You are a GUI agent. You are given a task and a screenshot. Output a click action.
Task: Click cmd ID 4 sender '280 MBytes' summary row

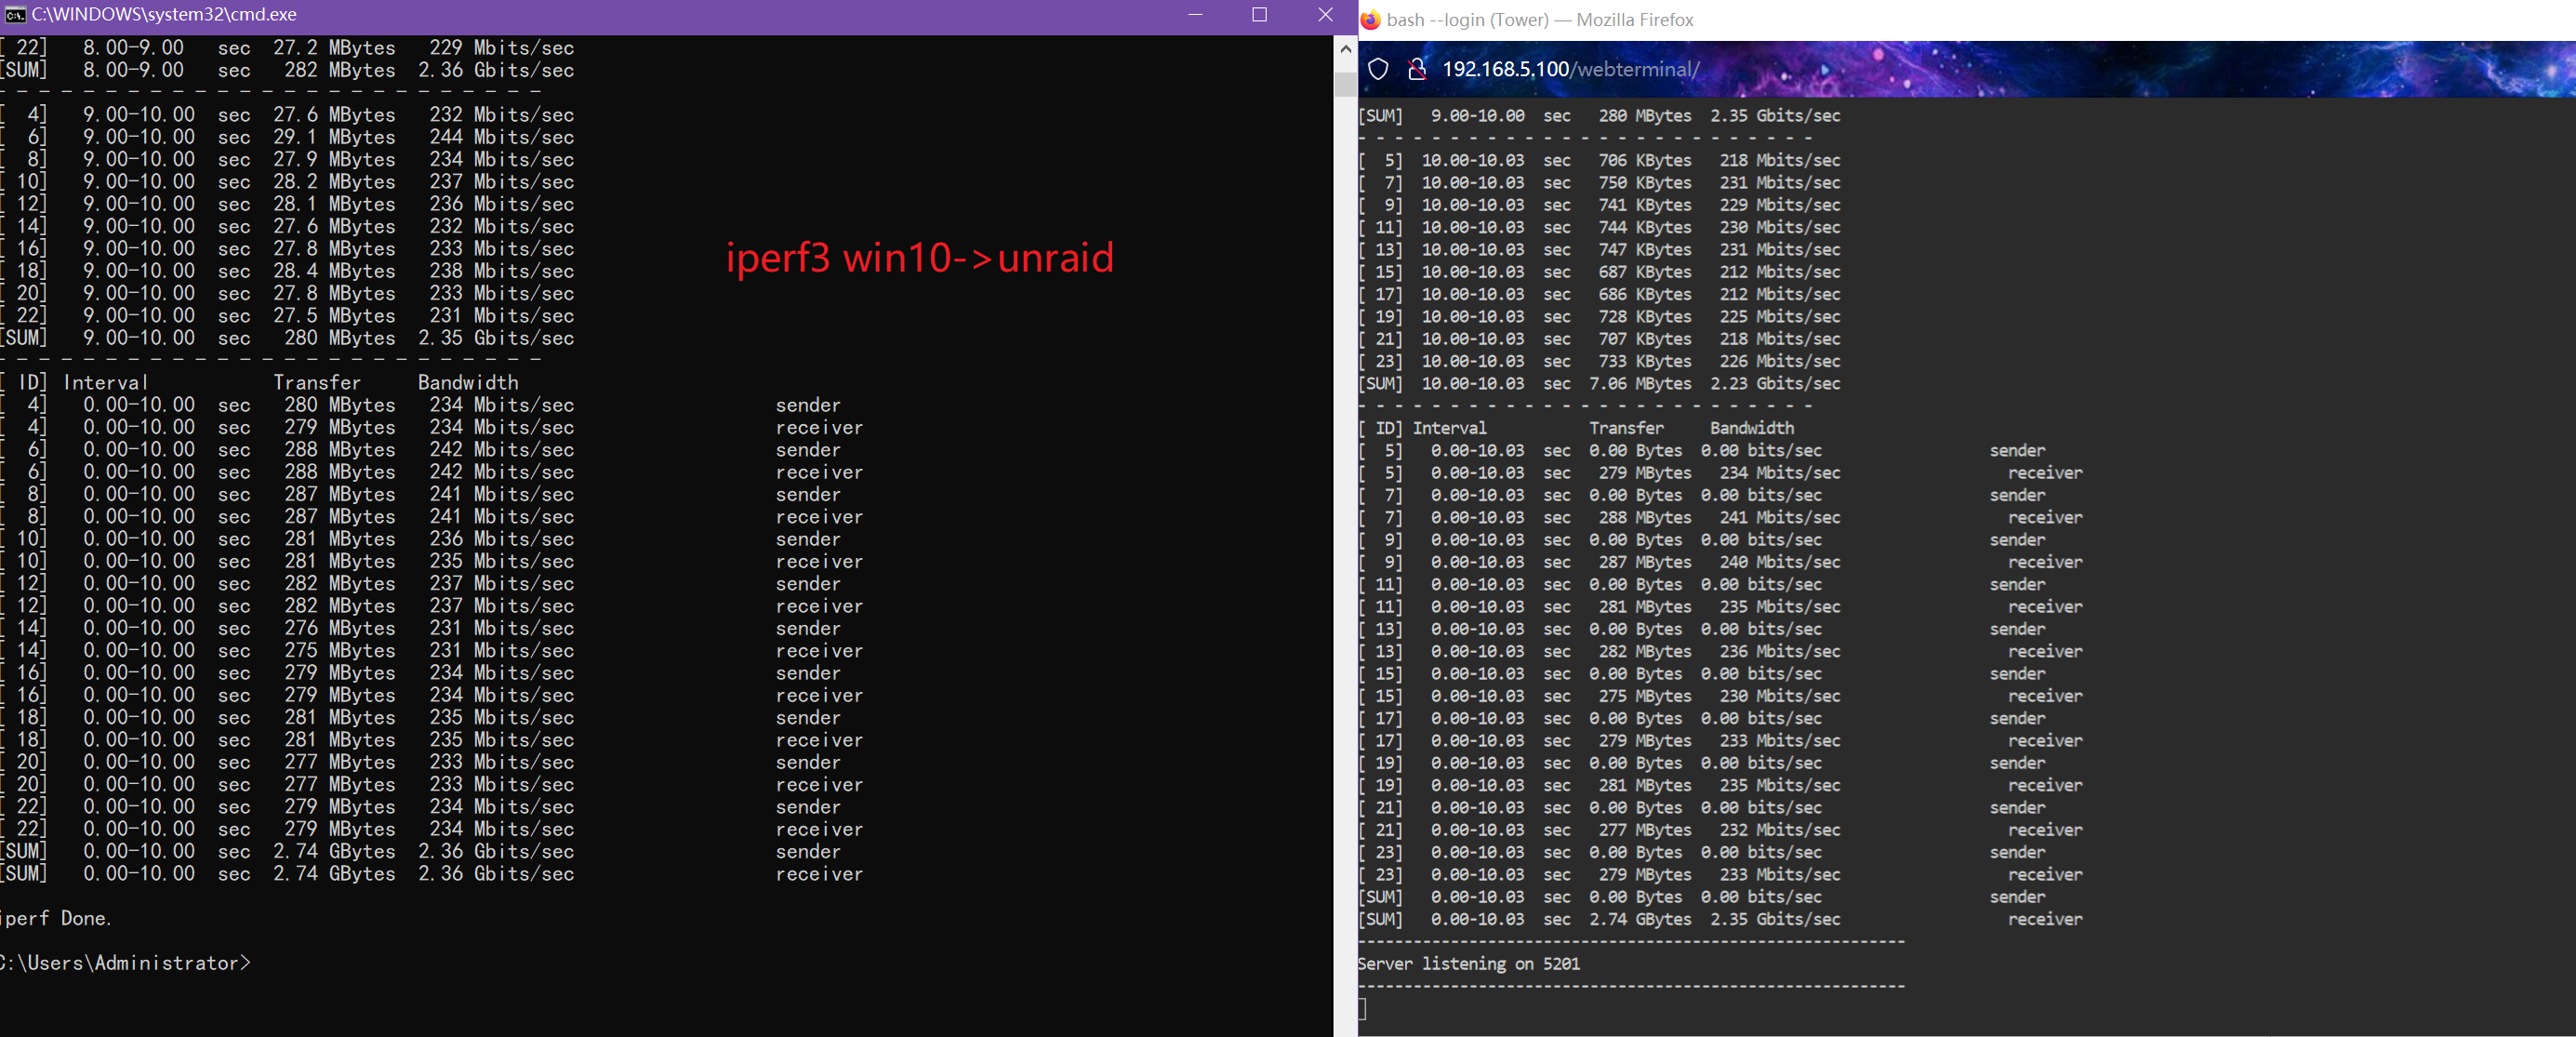[420, 405]
